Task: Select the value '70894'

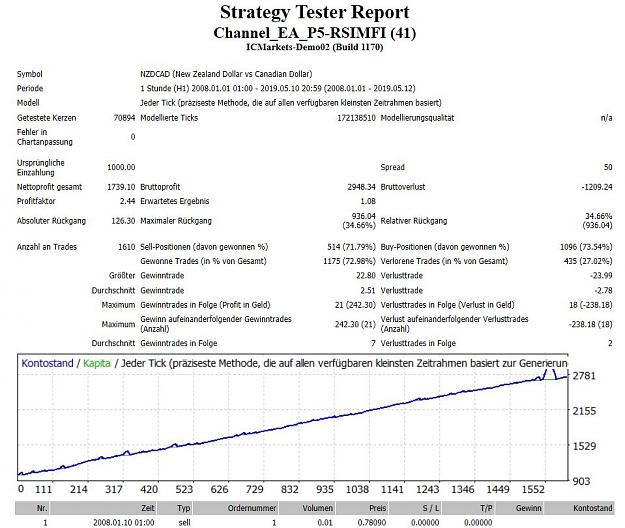Action: [124, 118]
